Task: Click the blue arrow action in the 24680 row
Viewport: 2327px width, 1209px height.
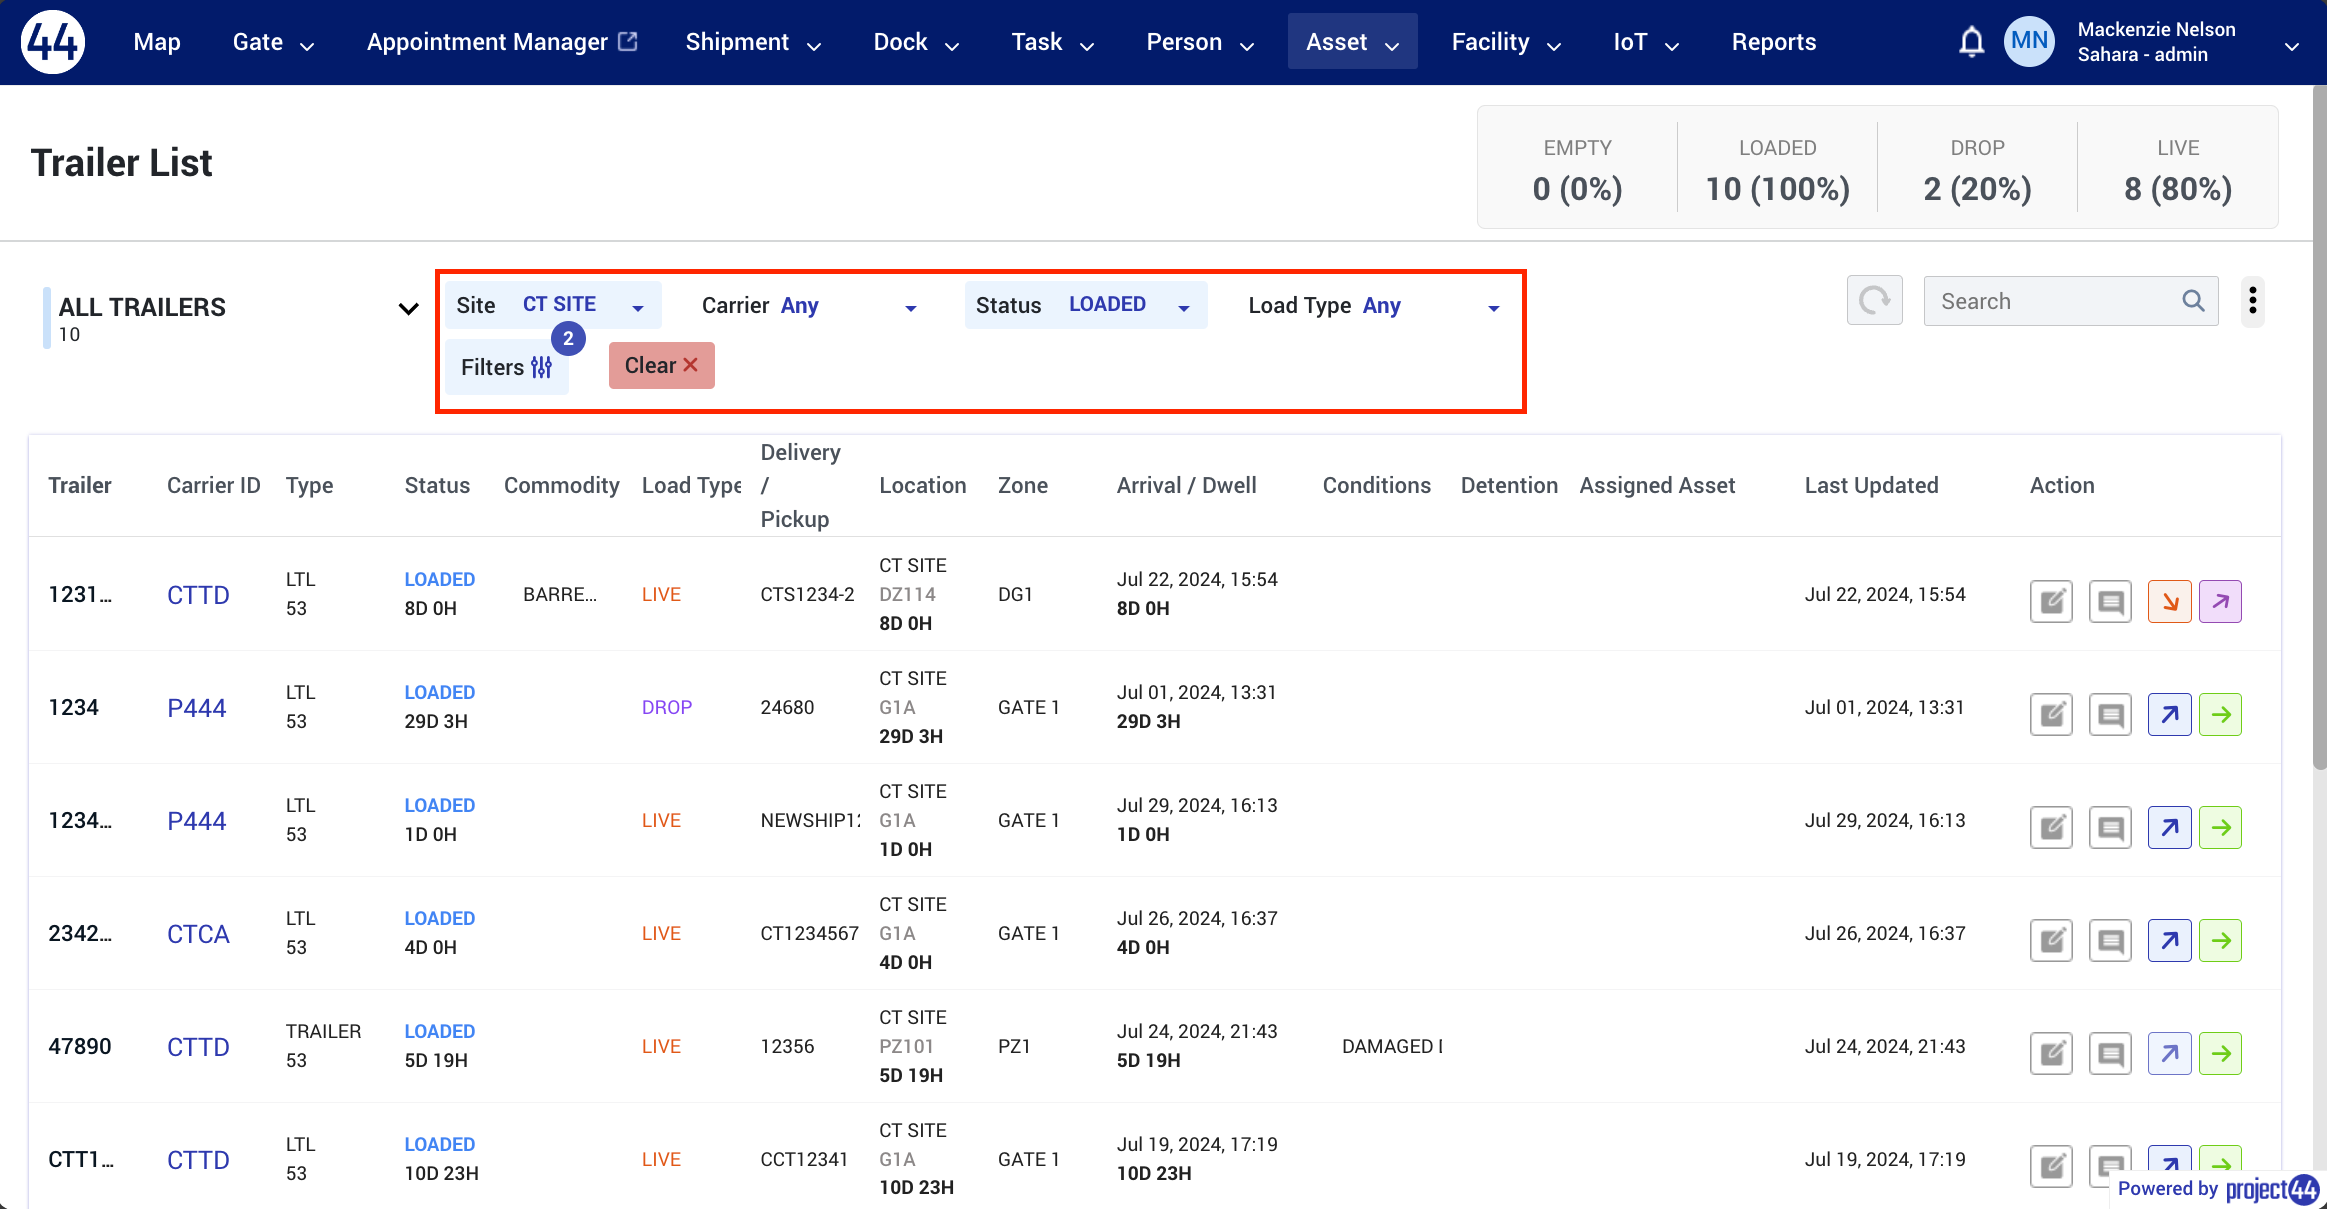Action: [x=2169, y=715]
